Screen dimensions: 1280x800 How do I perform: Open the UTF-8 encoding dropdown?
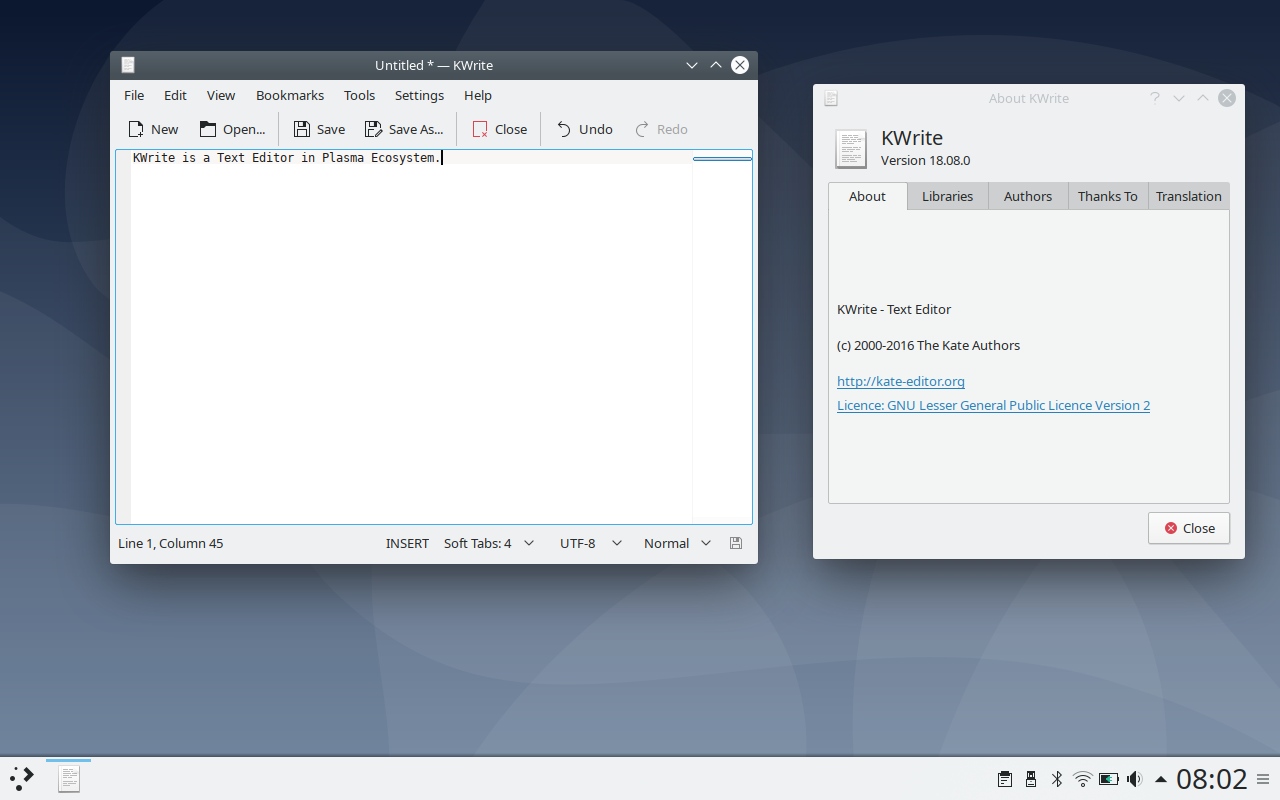point(590,543)
